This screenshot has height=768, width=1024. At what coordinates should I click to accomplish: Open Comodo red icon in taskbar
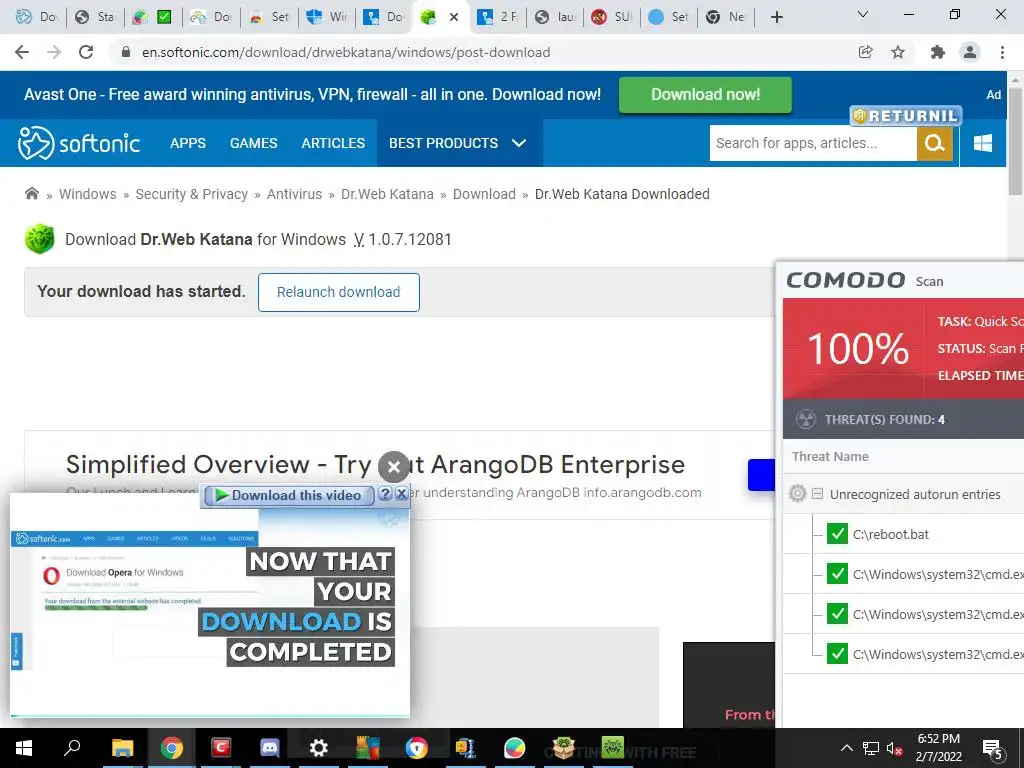click(x=221, y=748)
